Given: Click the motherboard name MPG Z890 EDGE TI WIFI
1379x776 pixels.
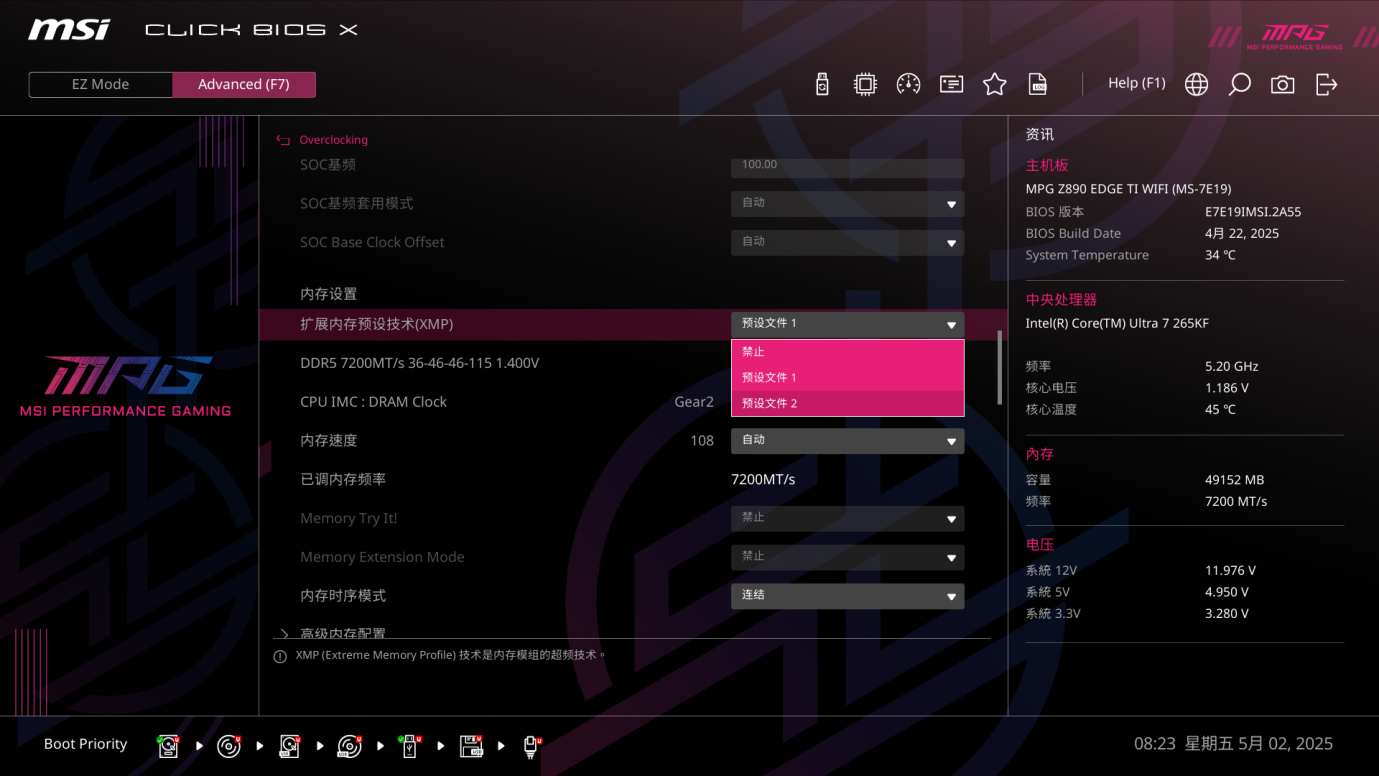Looking at the screenshot, I should tap(1128, 189).
